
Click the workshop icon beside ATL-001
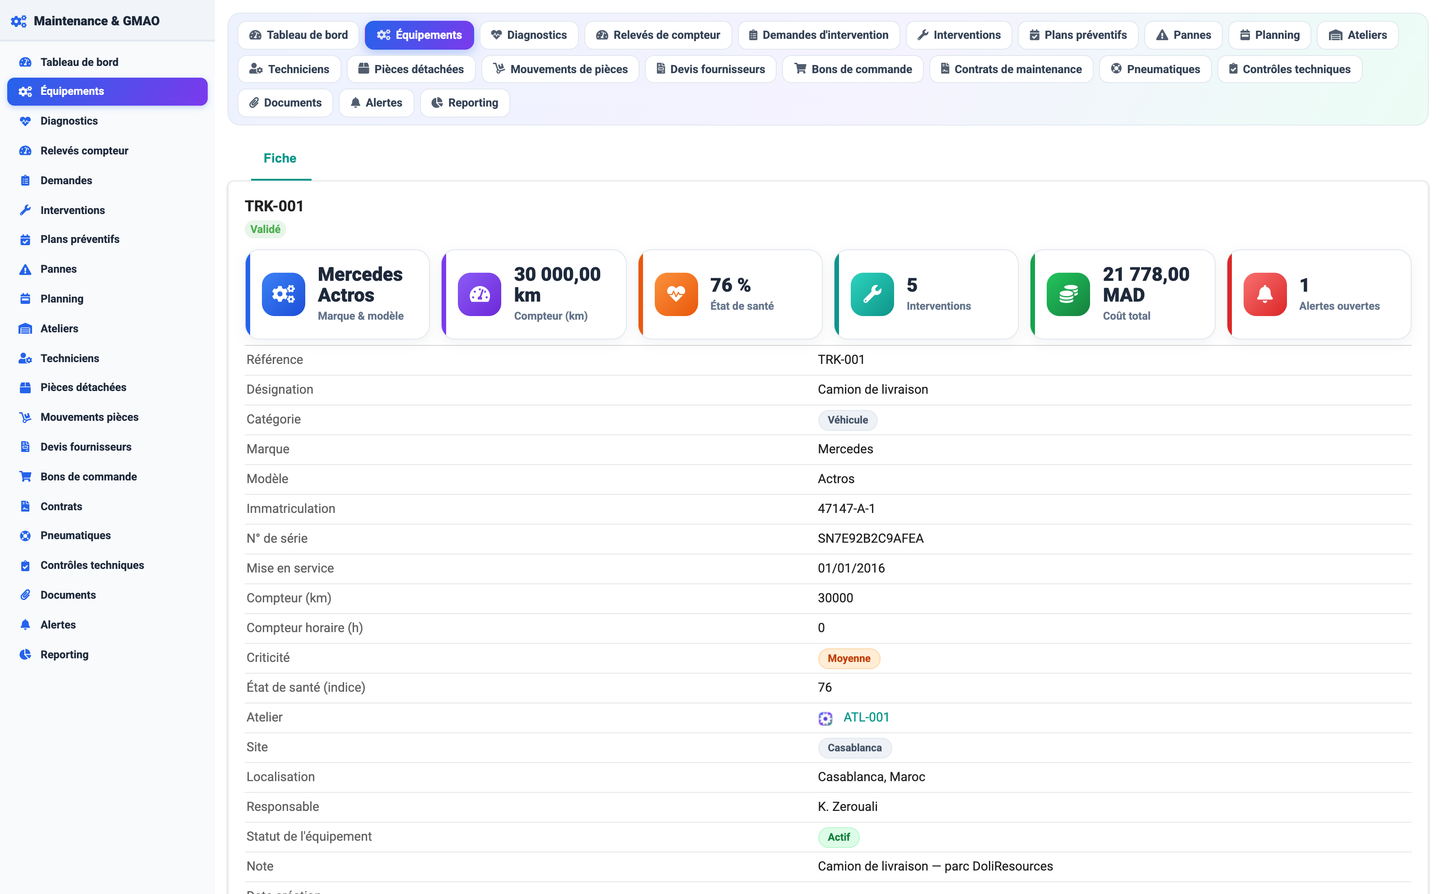click(x=825, y=718)
